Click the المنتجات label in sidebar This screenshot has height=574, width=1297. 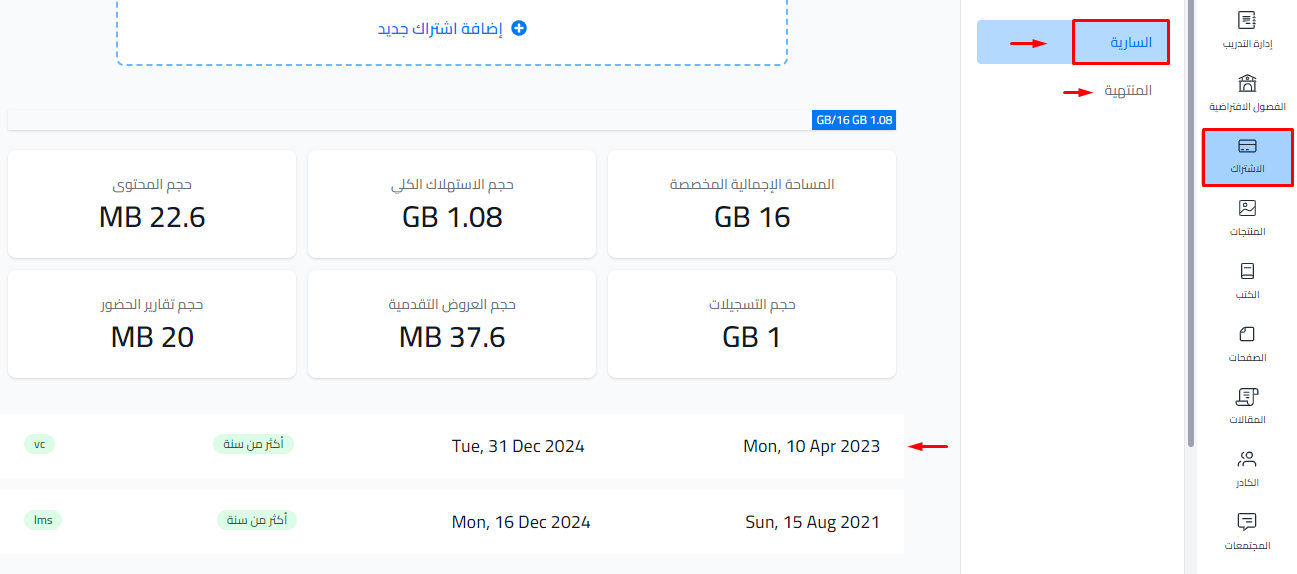tap(1247, 232)
